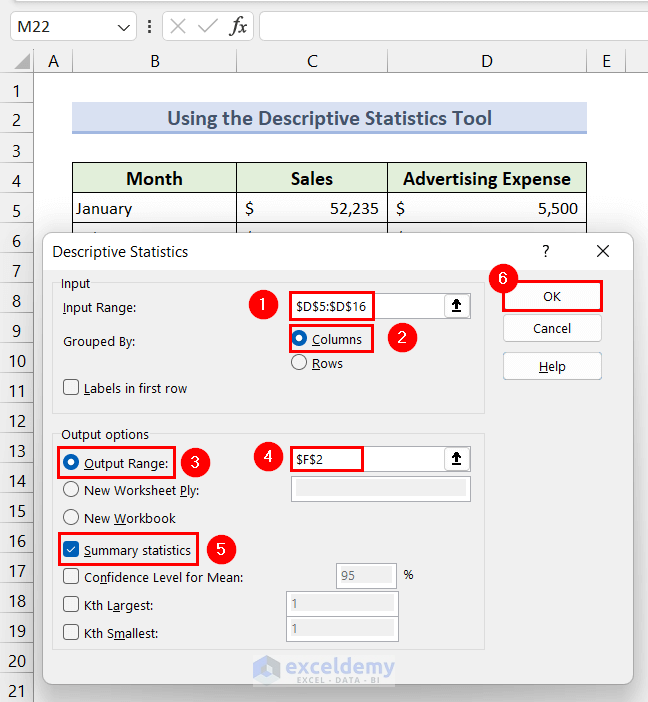Click the Name Box showing M22

click(63, 27)
